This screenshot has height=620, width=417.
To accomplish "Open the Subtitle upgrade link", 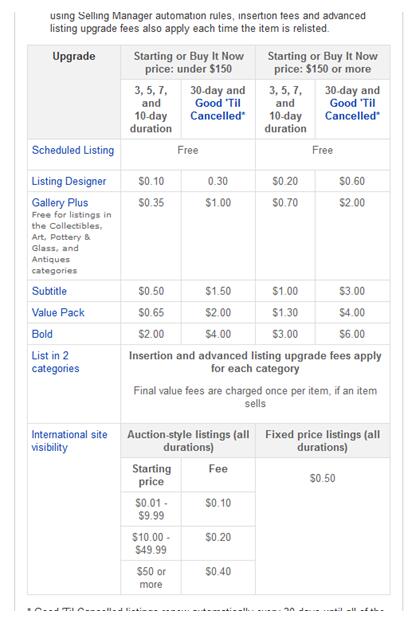I will click(49, 291).
